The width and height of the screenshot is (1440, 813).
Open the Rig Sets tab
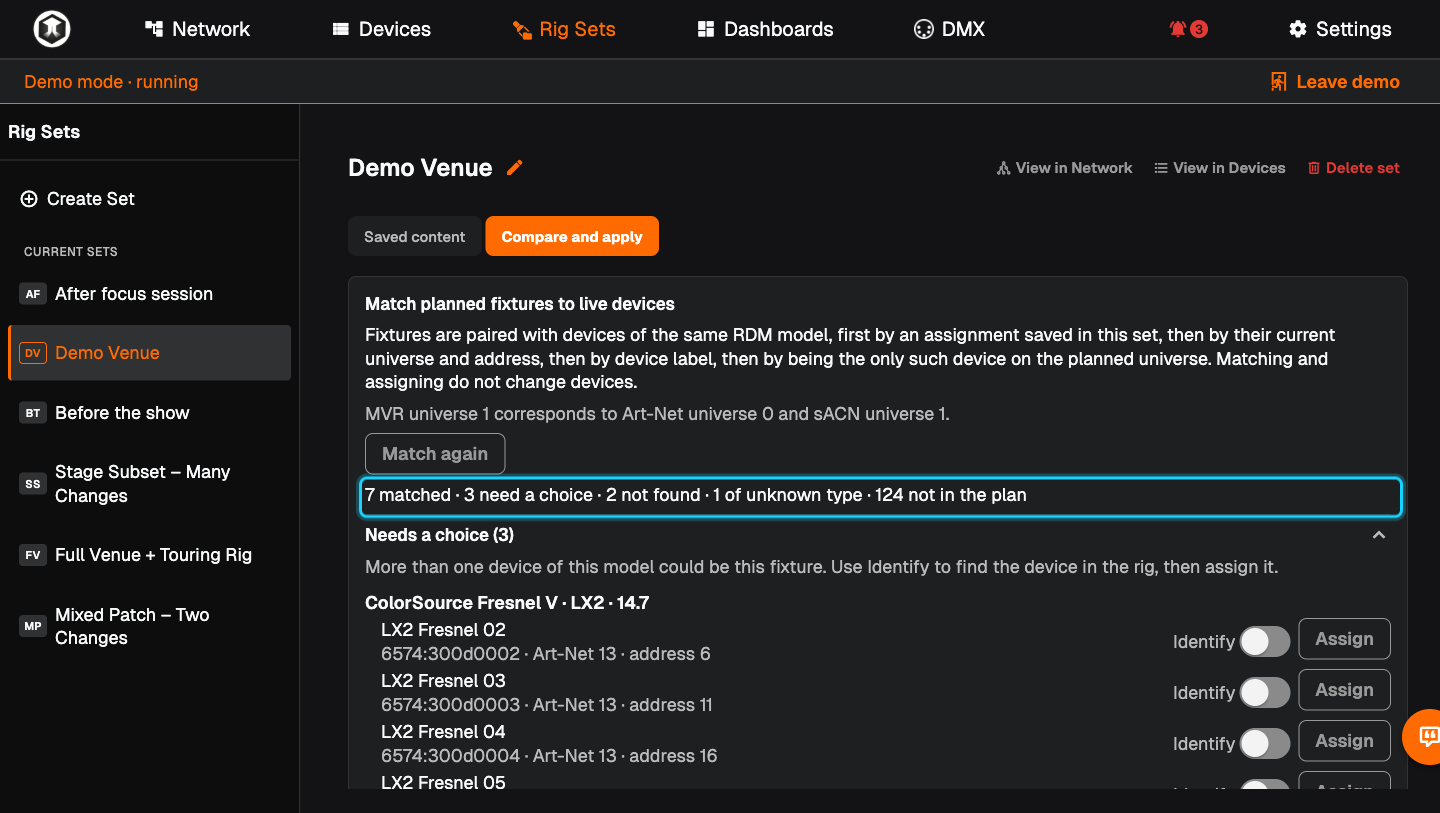(x=564, y=29)
